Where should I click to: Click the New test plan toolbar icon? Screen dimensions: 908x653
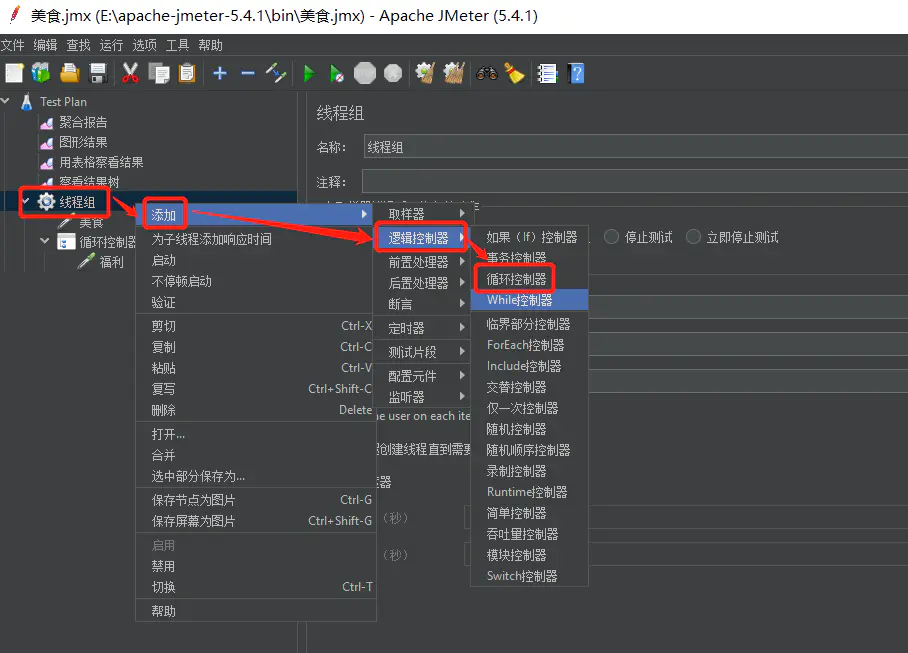(x=14, y=74)
